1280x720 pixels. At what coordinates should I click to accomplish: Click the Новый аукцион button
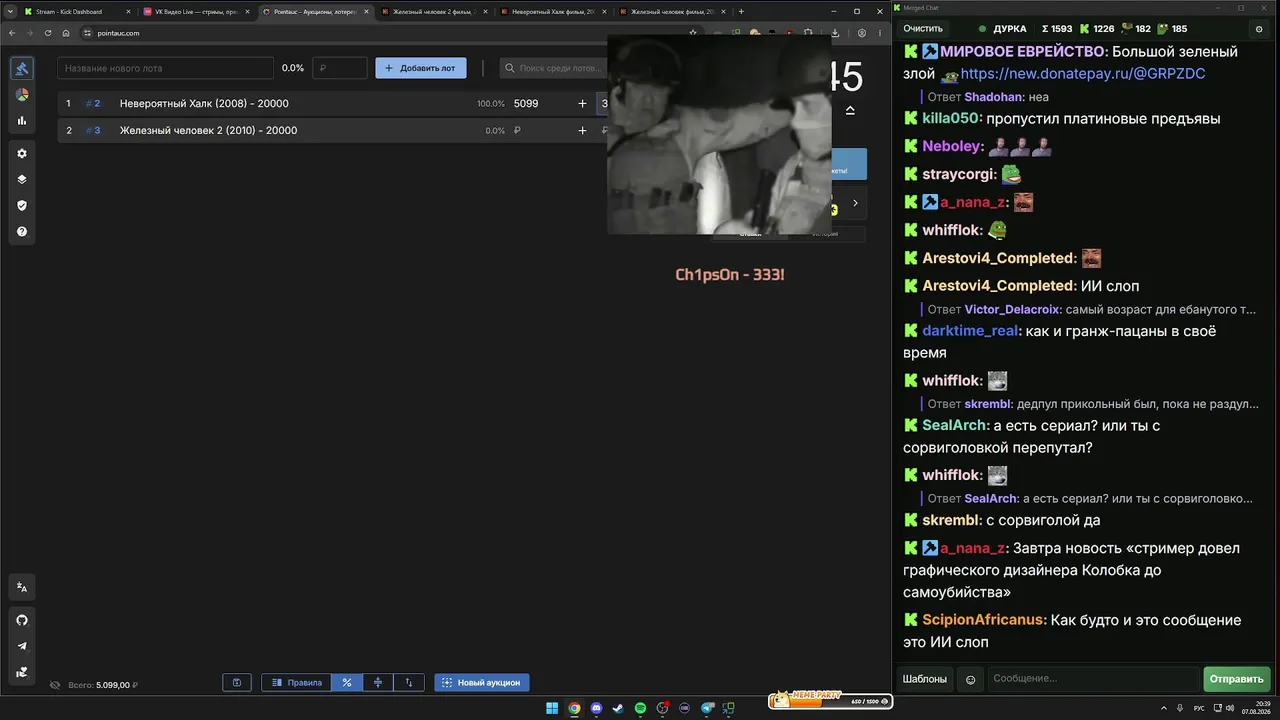point(482,683)
